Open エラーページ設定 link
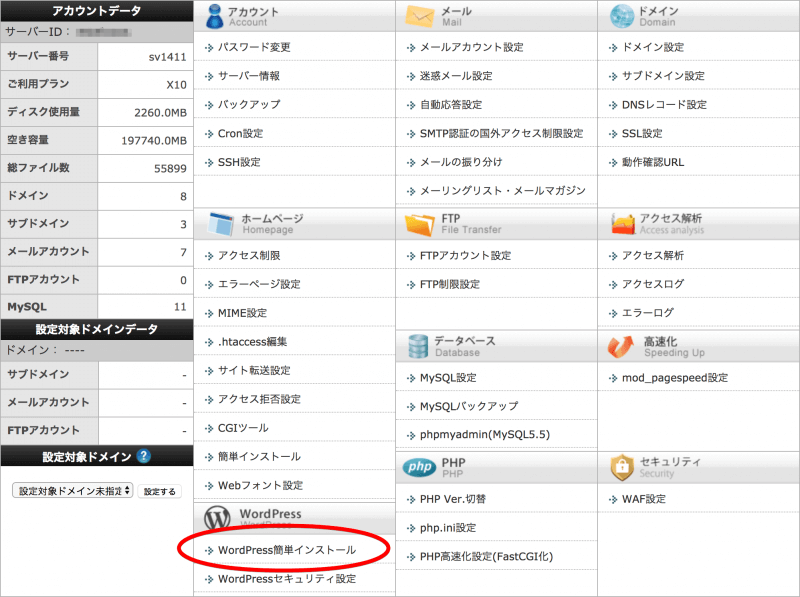 coord(259,284)
